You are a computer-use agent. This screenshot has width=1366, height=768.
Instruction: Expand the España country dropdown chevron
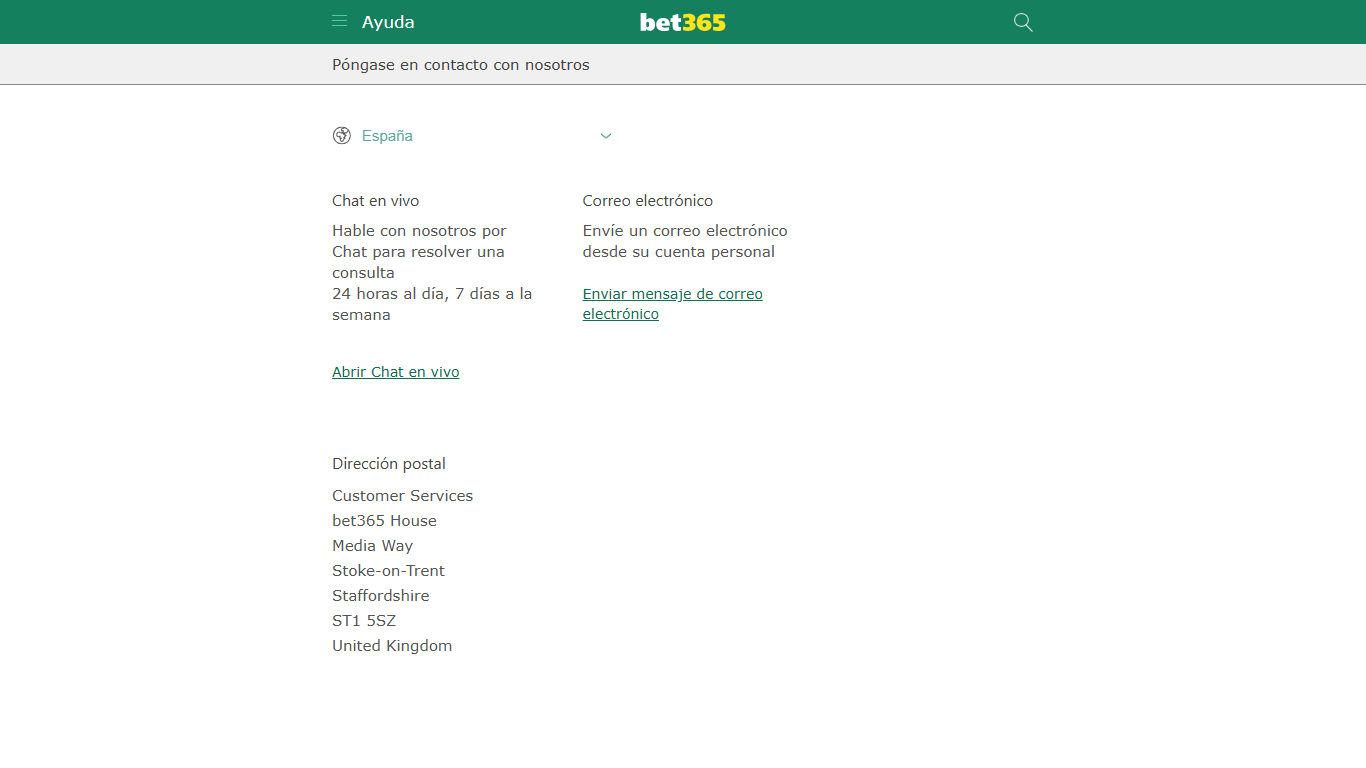click(x=605, y=136)
